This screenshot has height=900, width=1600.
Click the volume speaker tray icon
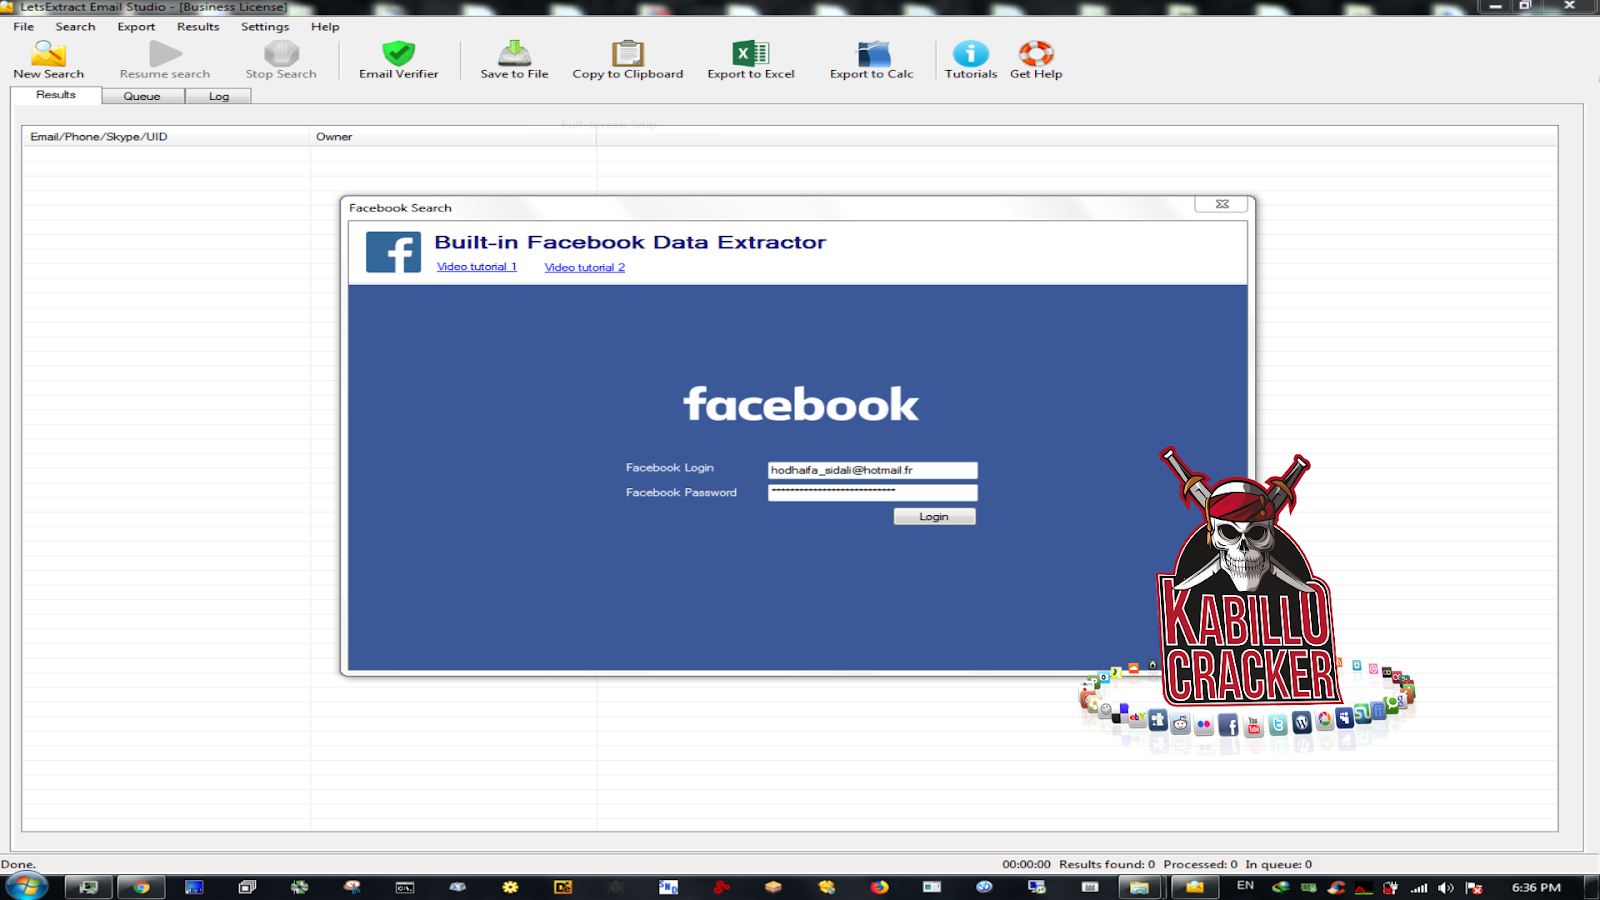[x=1445, y=888]
